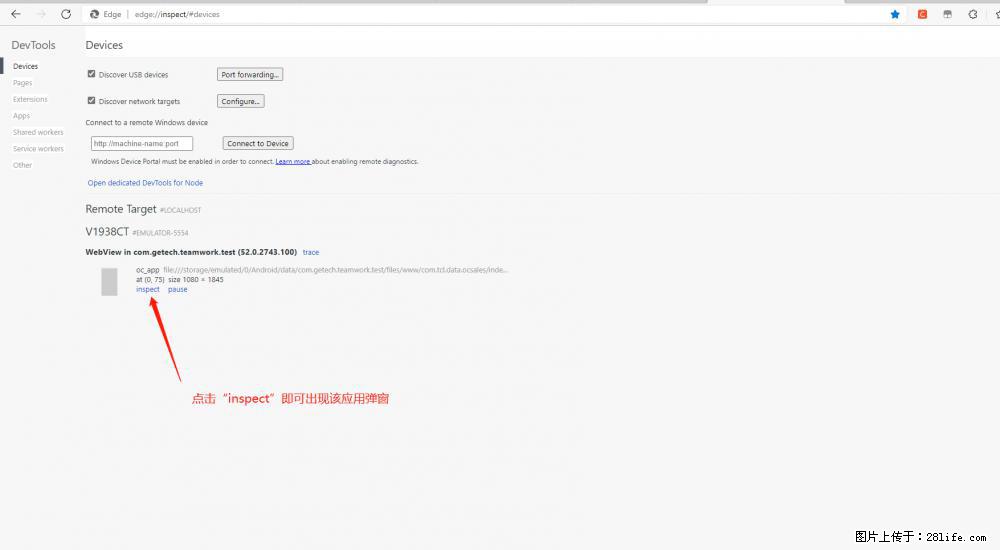Viewport: 1000px width, 550px height.
Task: Click the blue favorites star icon
Action: click(895, 14)
